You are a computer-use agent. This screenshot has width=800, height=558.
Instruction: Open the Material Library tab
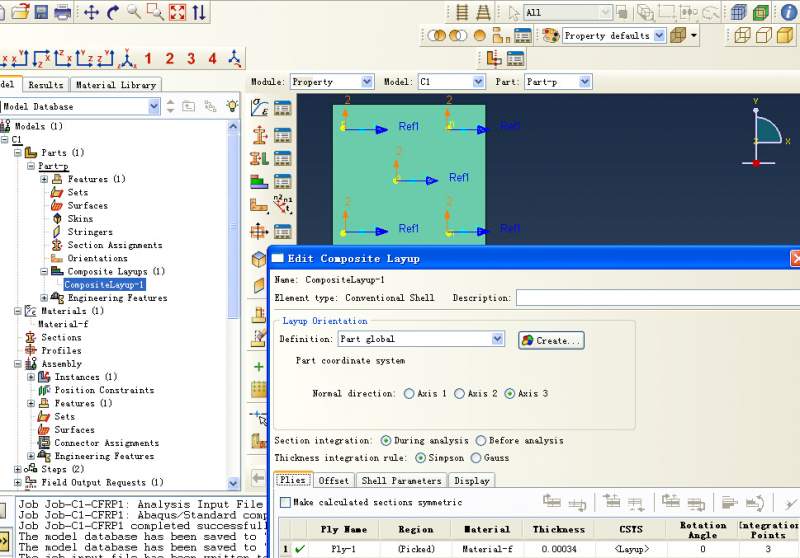[116, 85]
